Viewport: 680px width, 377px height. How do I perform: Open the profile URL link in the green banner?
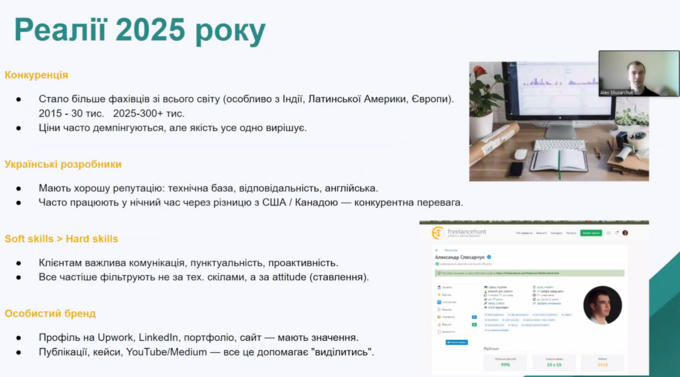coord(527,273)
